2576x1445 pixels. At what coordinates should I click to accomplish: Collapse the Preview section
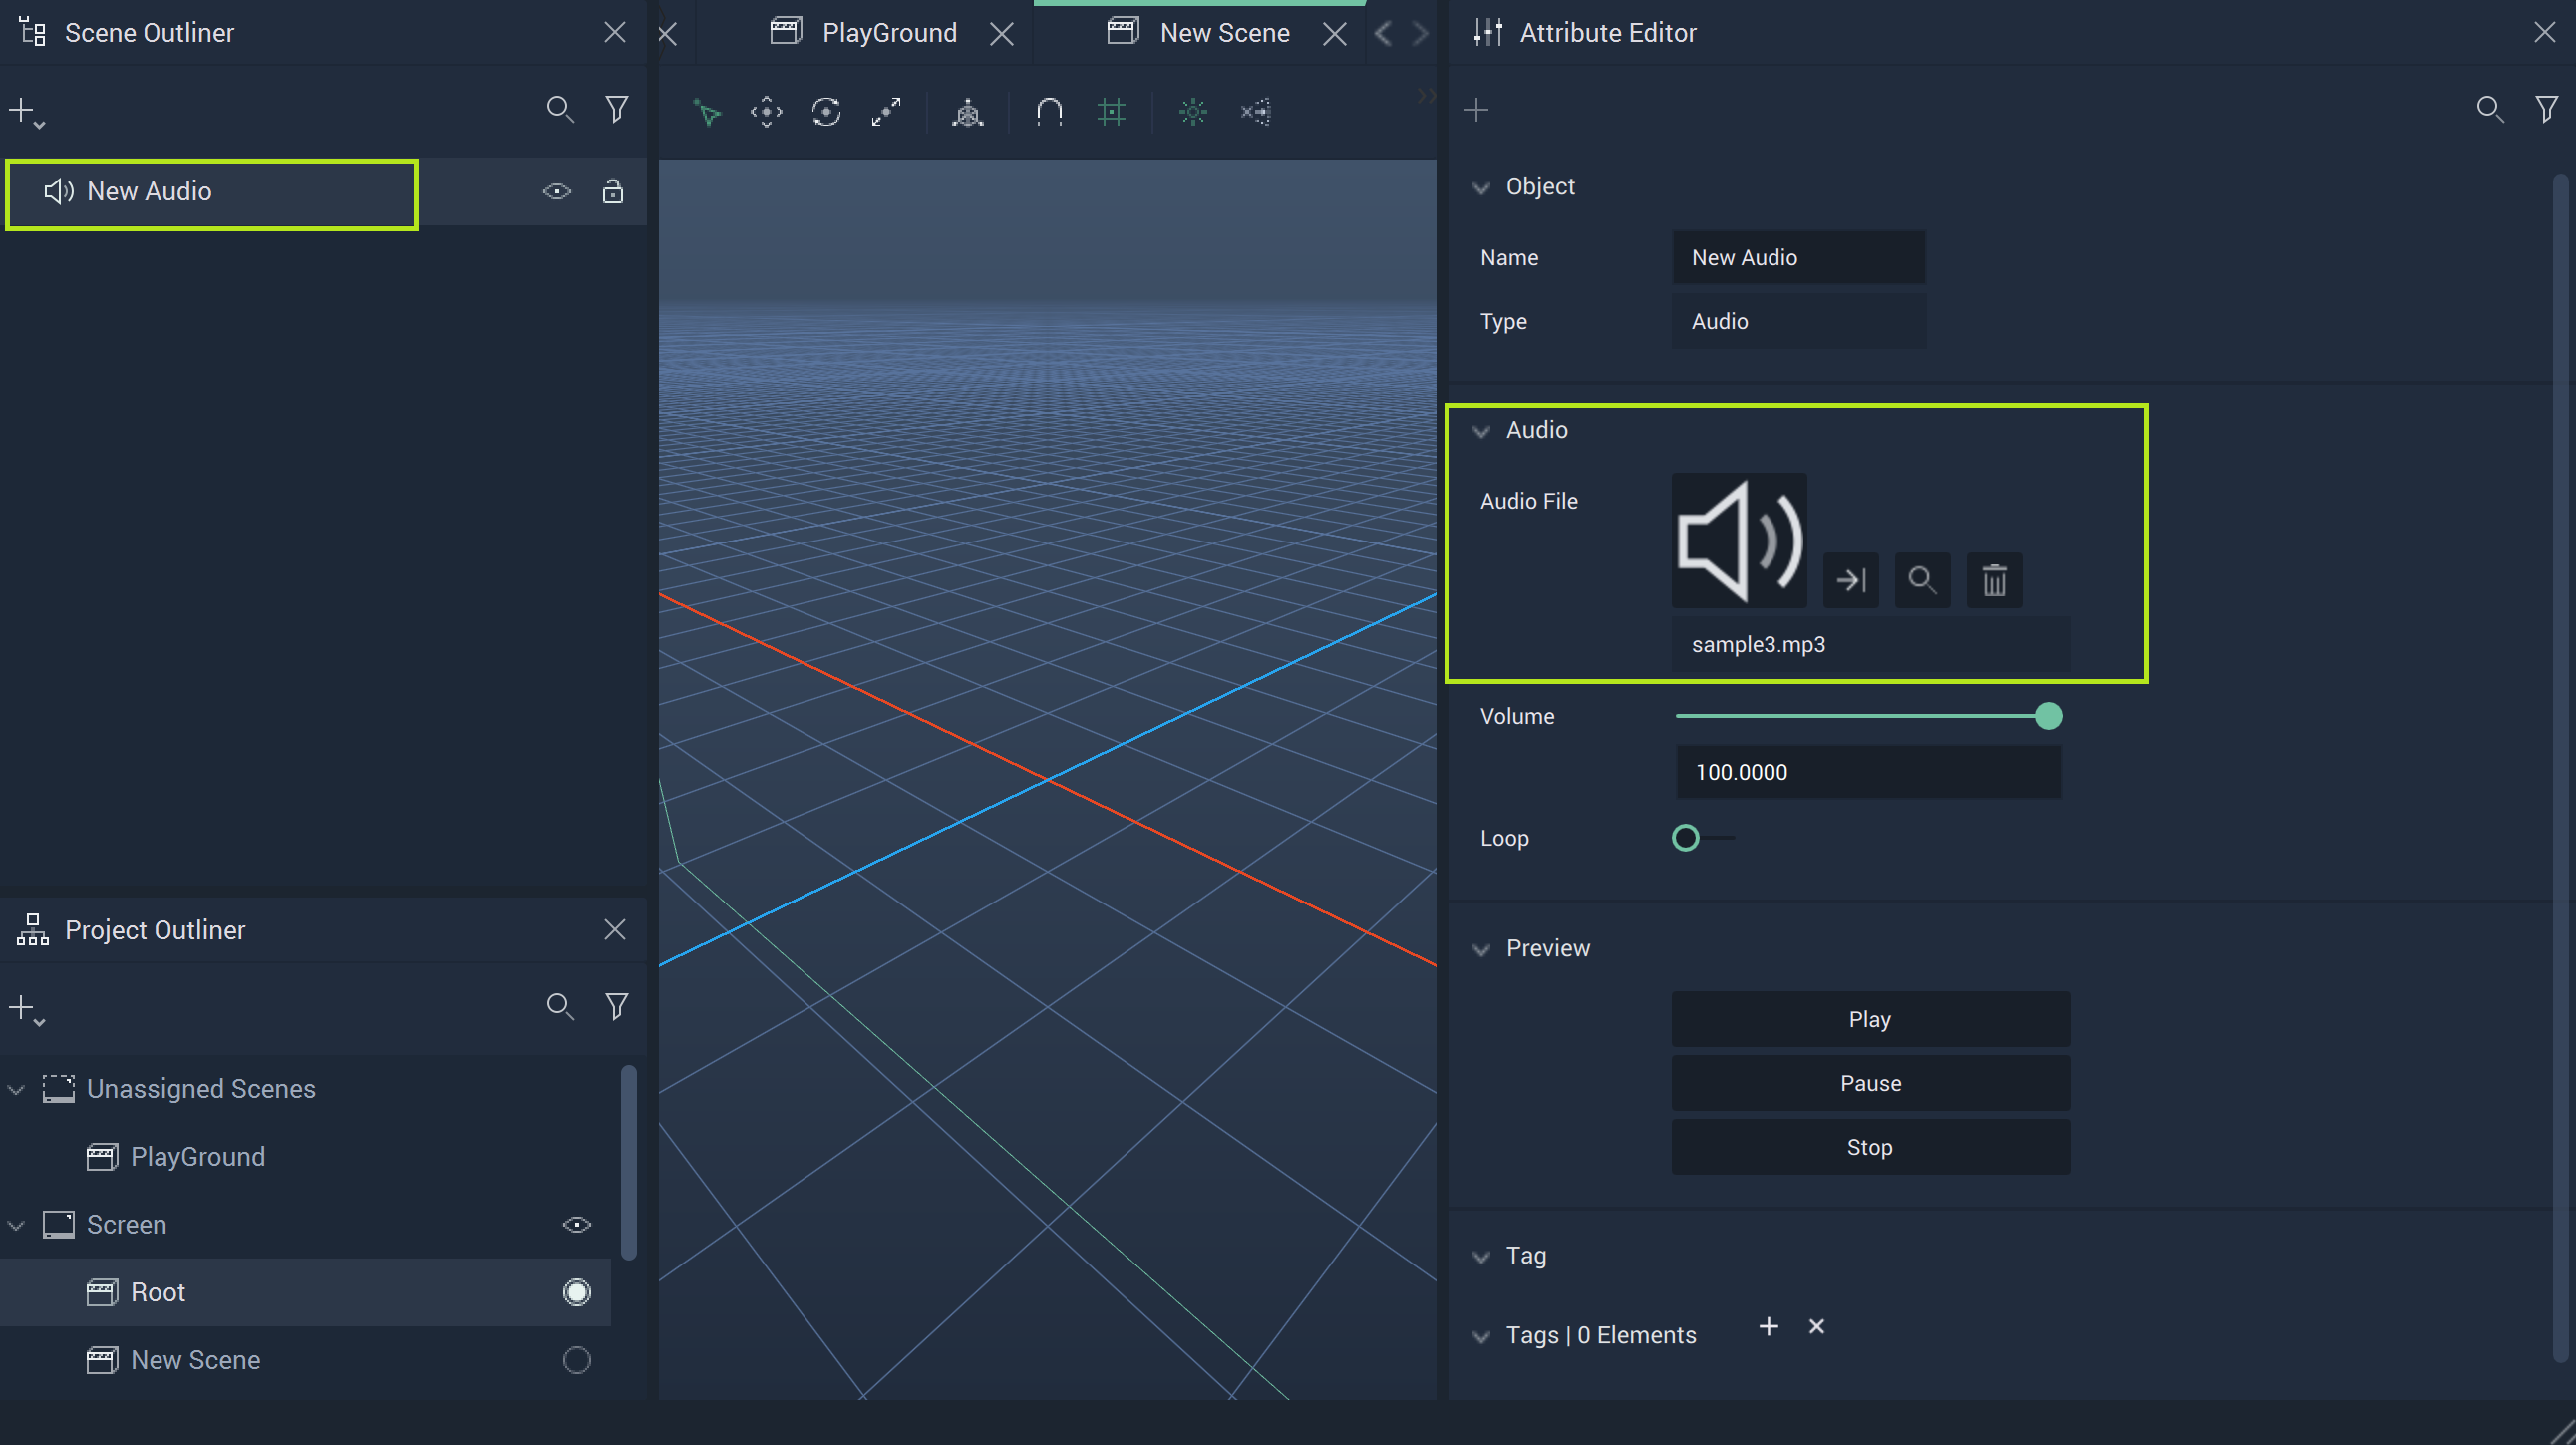coord(1481,950)
